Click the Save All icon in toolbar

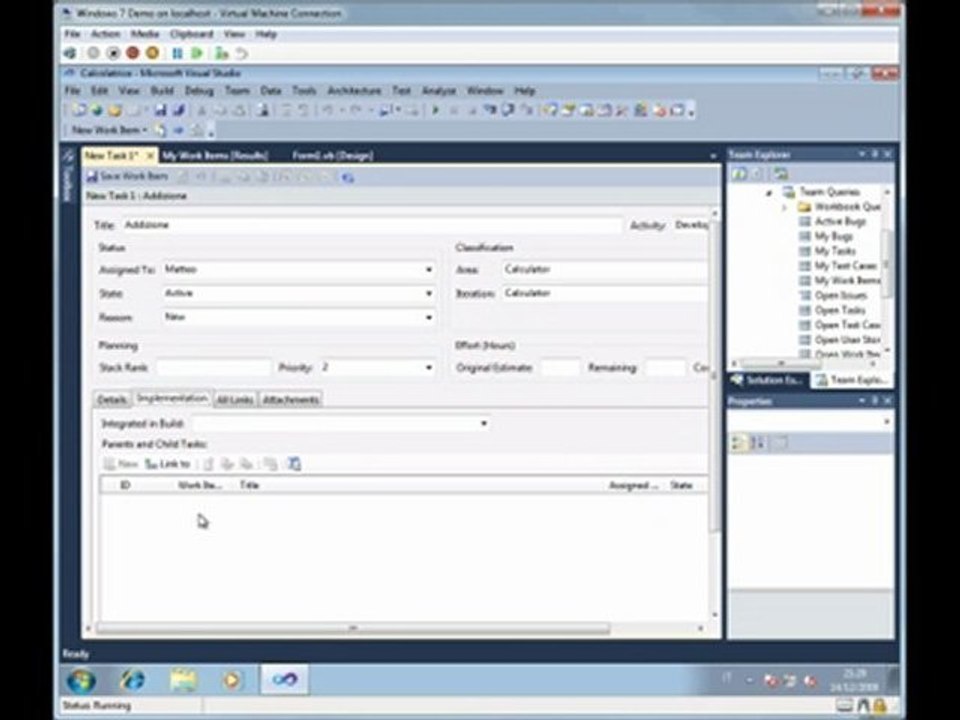[178, 111]
